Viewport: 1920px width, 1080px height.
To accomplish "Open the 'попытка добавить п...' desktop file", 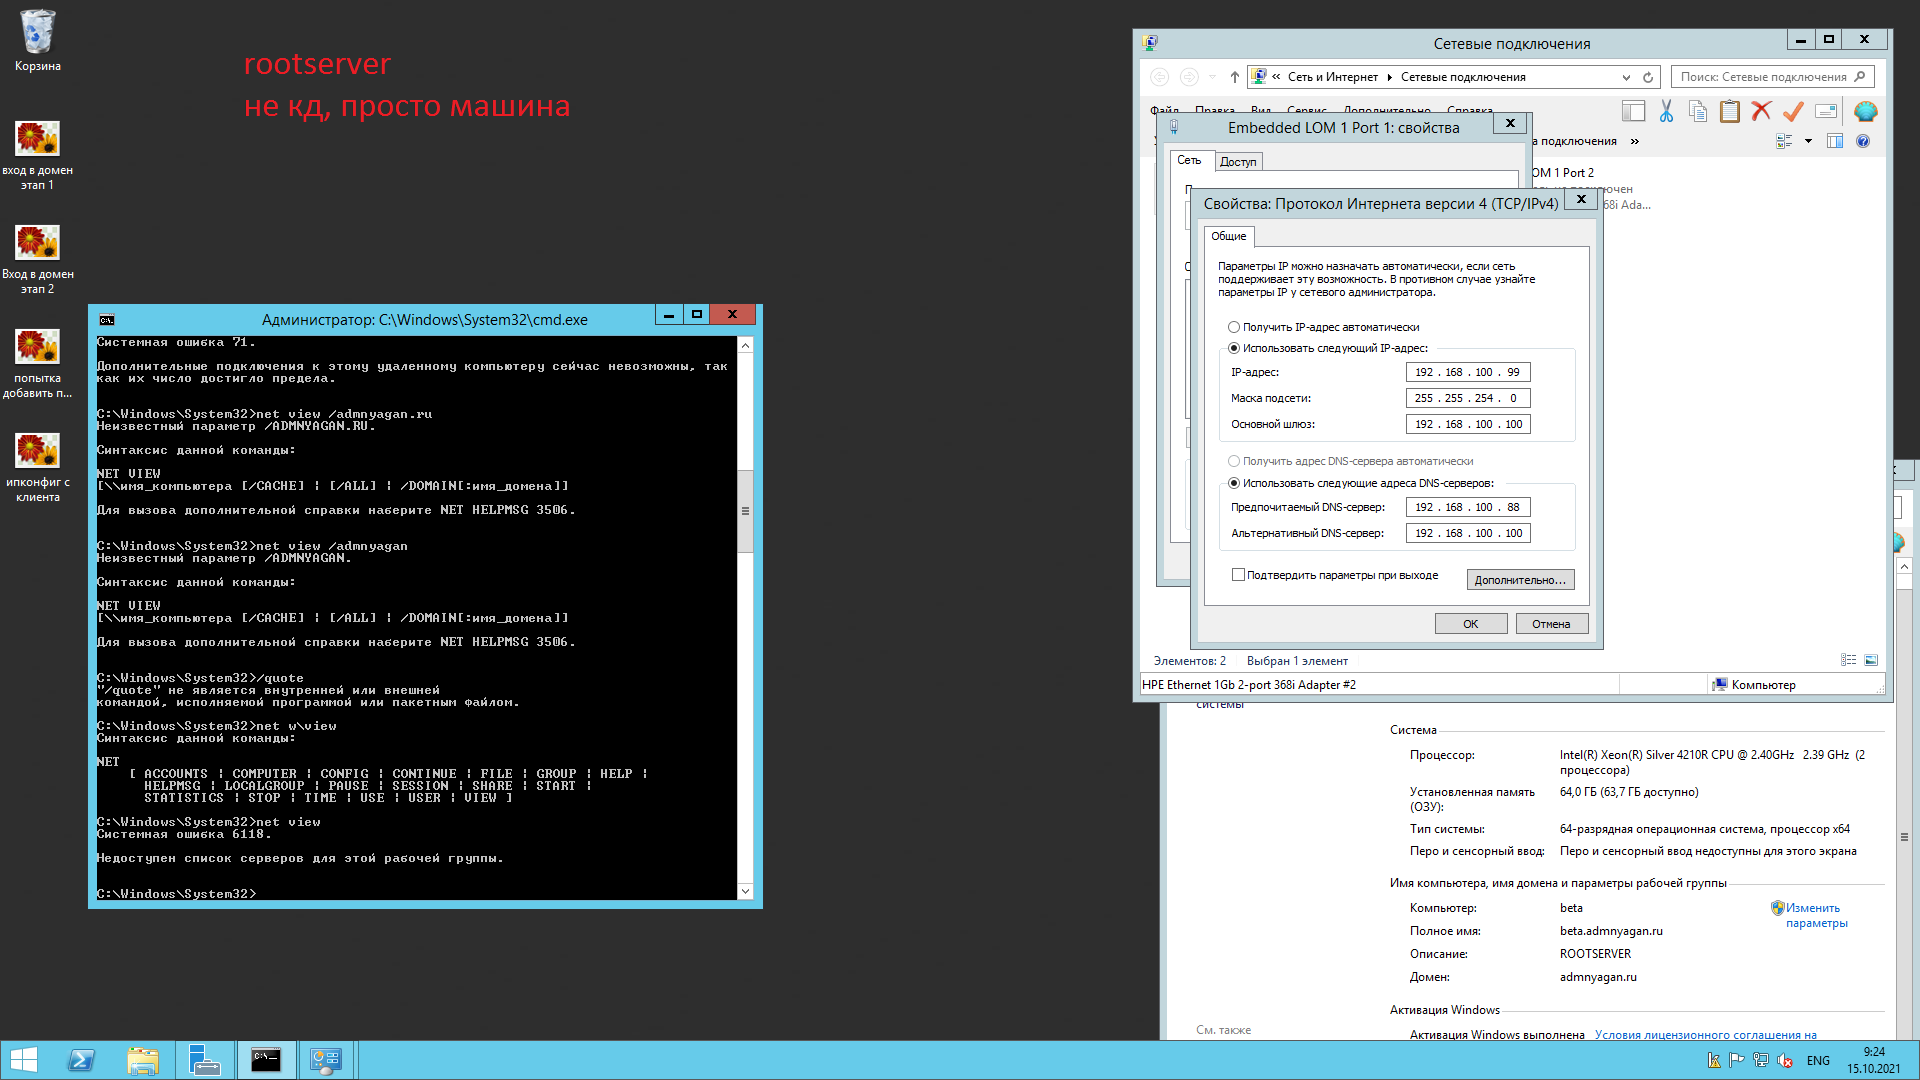I will click(37, 363).
